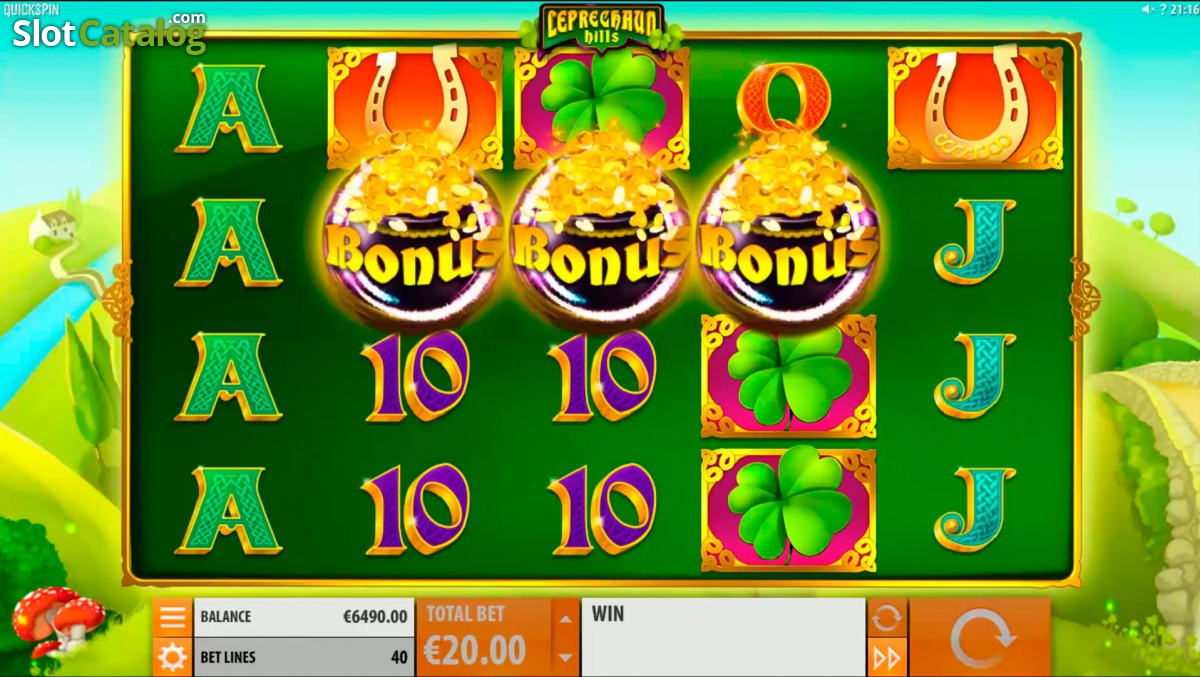Open the SlotCatalog.com logo link
1200x677 pixels.
click(109, 32)
